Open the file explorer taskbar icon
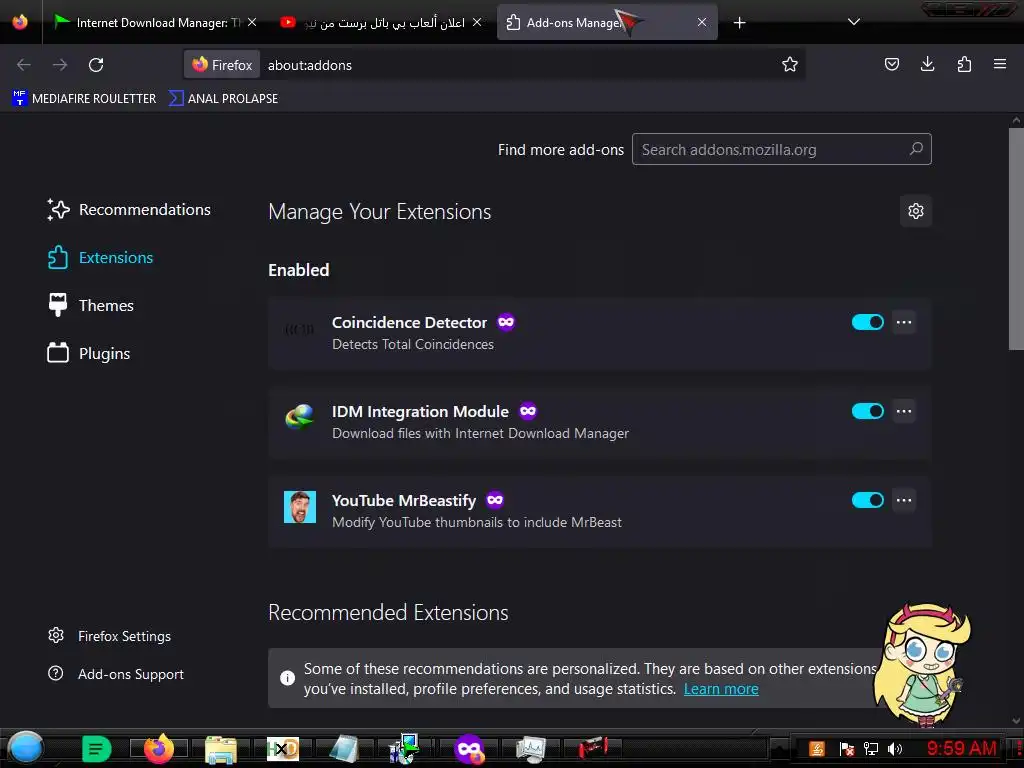The width and height of the screenshot is (1024, 768). pos(221,749)
